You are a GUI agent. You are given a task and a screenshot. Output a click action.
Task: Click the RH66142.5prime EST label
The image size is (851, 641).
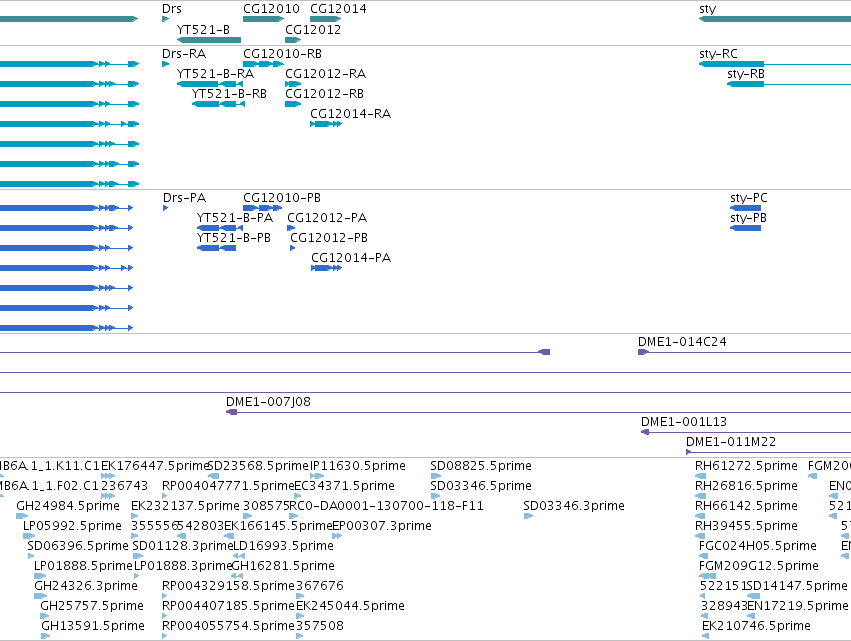pyautogui.click(x=746, y=506)
